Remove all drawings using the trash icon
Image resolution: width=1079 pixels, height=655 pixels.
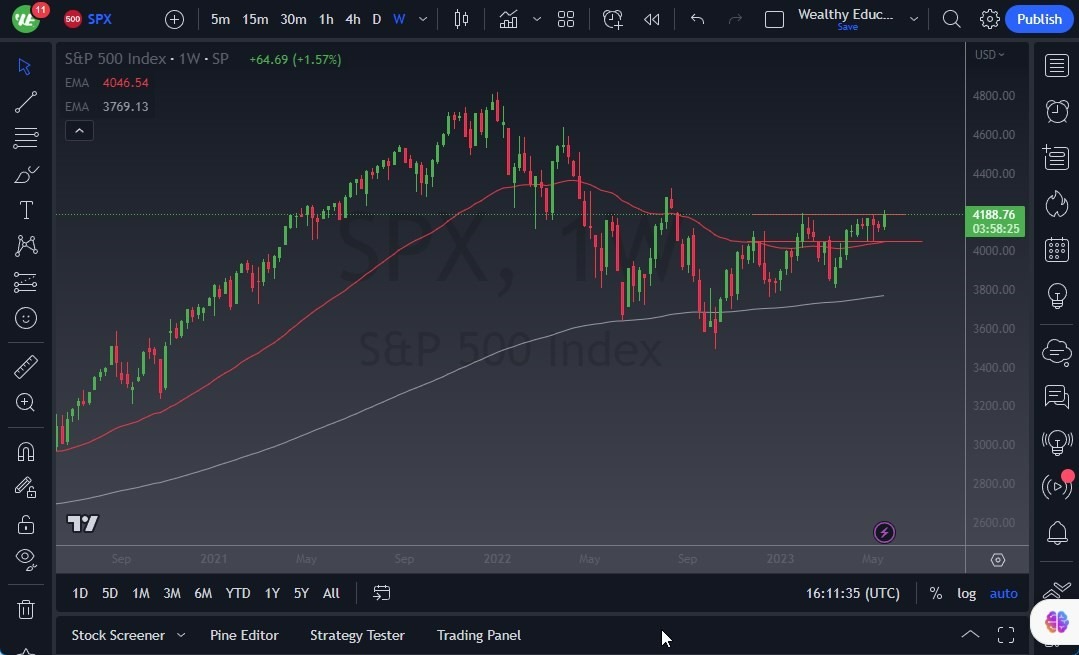pos(25,609)
